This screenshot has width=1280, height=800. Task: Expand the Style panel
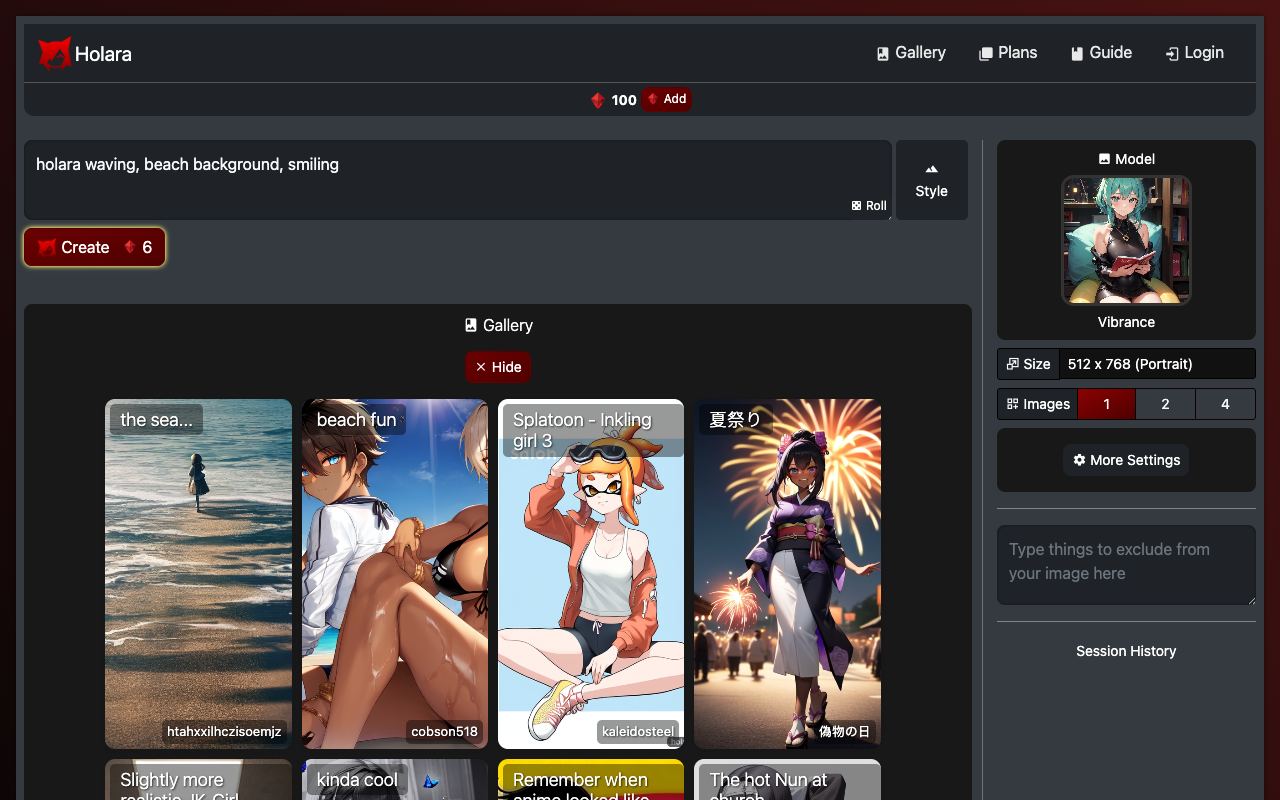931,180
